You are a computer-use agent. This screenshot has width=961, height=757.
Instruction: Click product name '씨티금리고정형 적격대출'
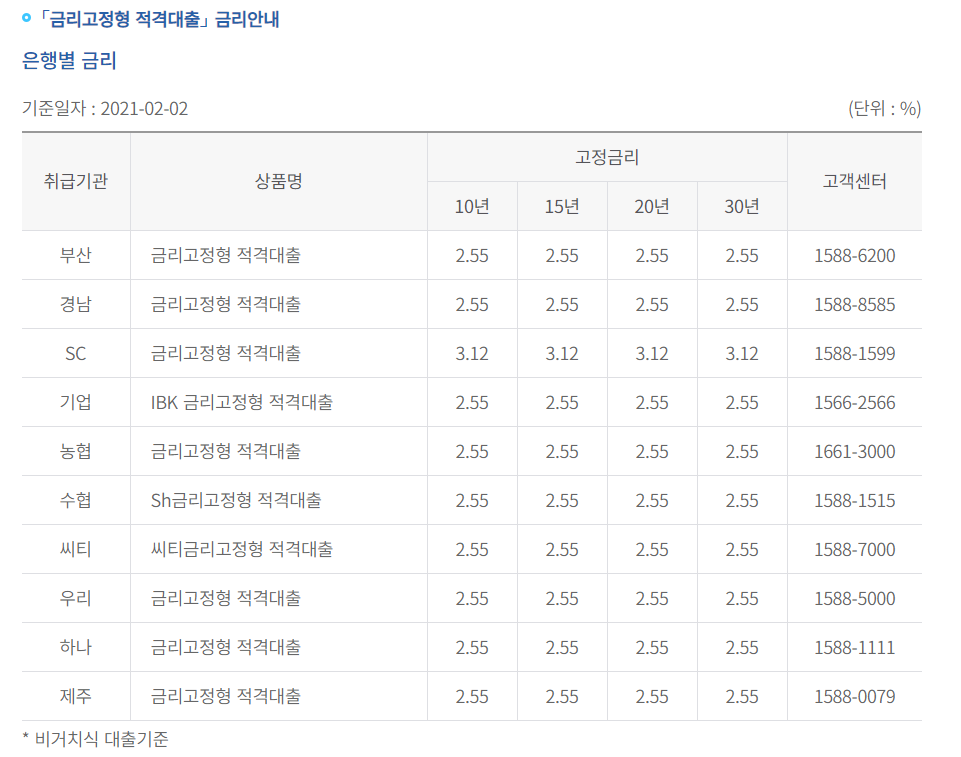coord(241,549)
